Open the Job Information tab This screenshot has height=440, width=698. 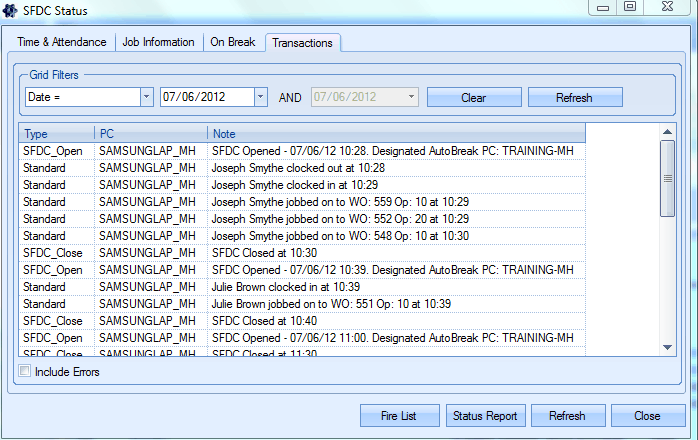pyautogui.click(x=158, y=43)
